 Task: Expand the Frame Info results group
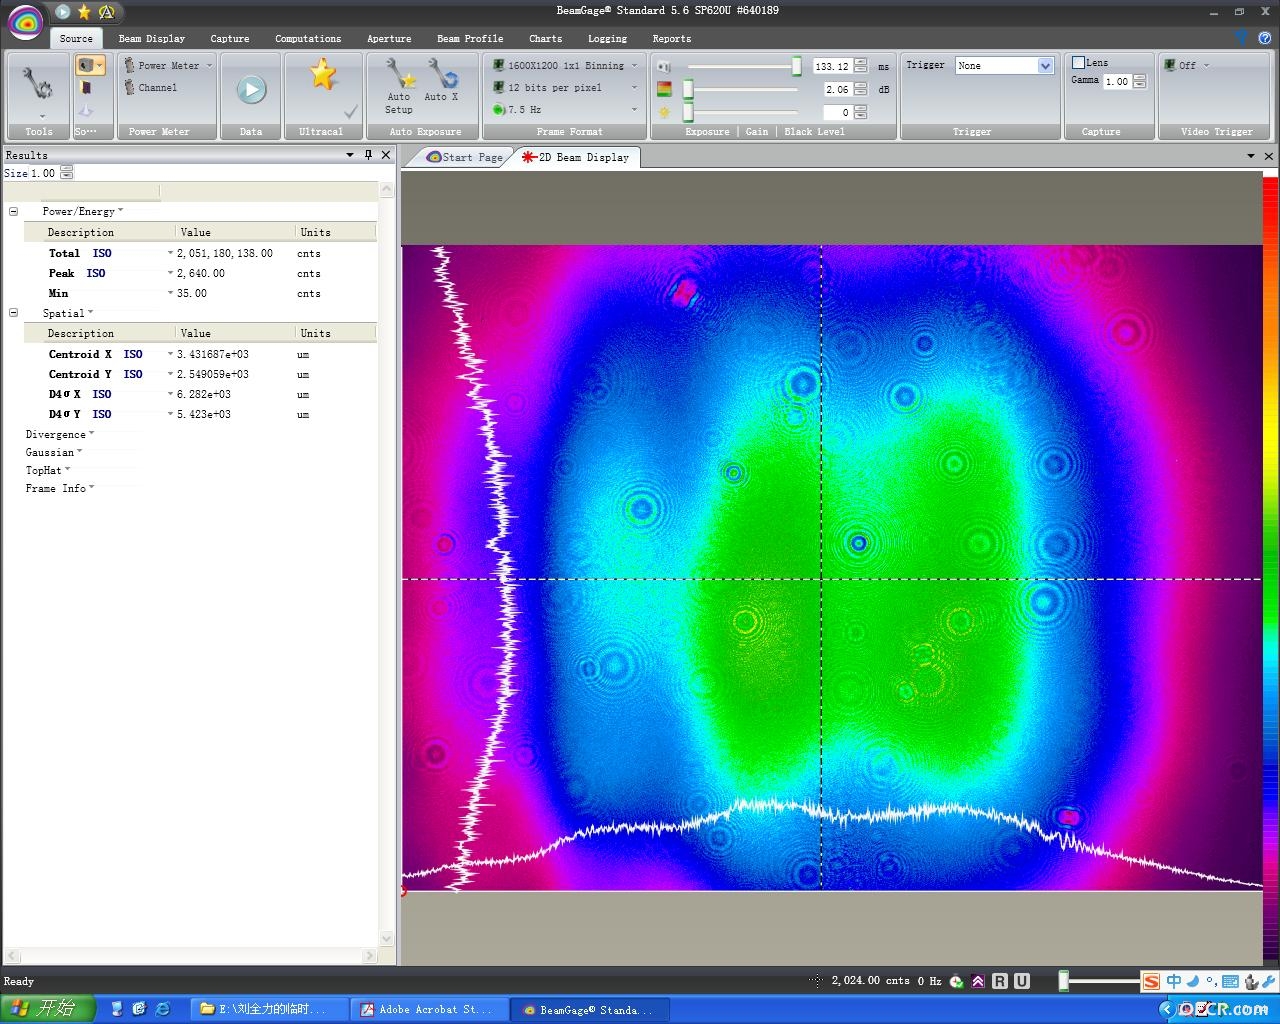(60, 488)
